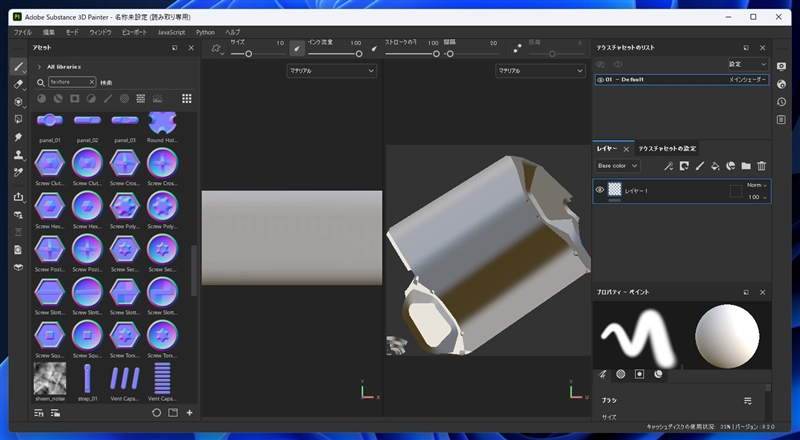Expand the All libraries tree

[39, 66]
